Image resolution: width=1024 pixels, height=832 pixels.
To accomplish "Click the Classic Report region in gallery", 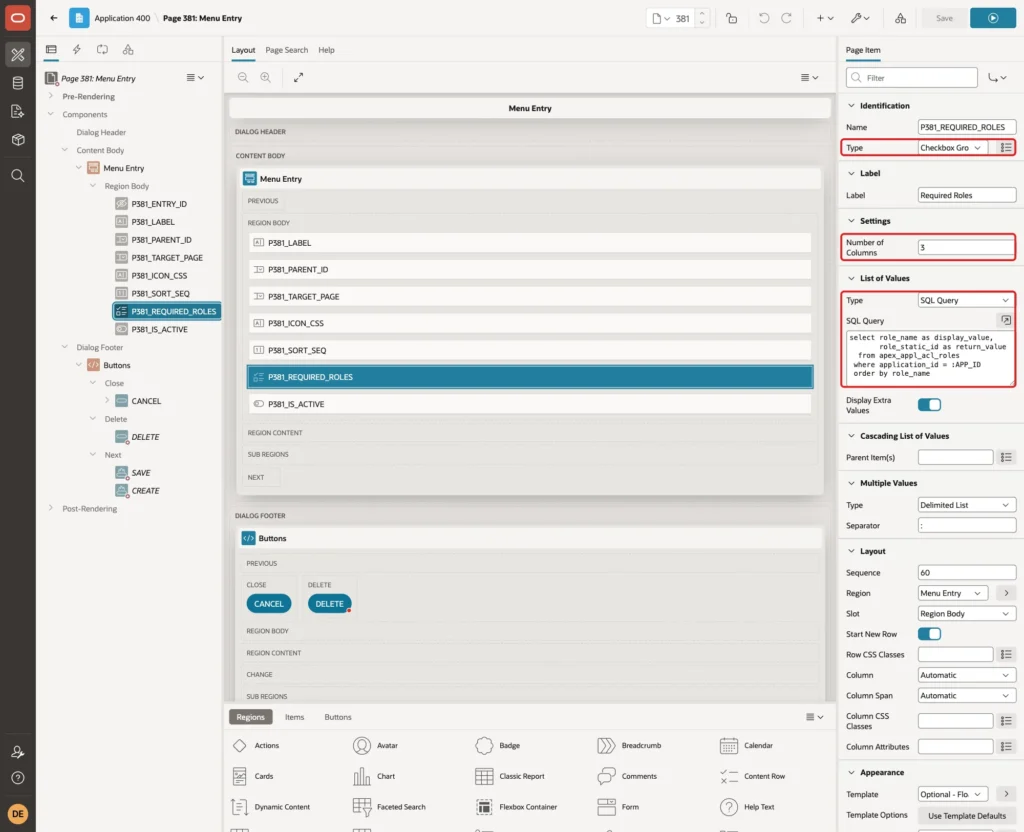I will pyautogui.click(x=510, y=776).
